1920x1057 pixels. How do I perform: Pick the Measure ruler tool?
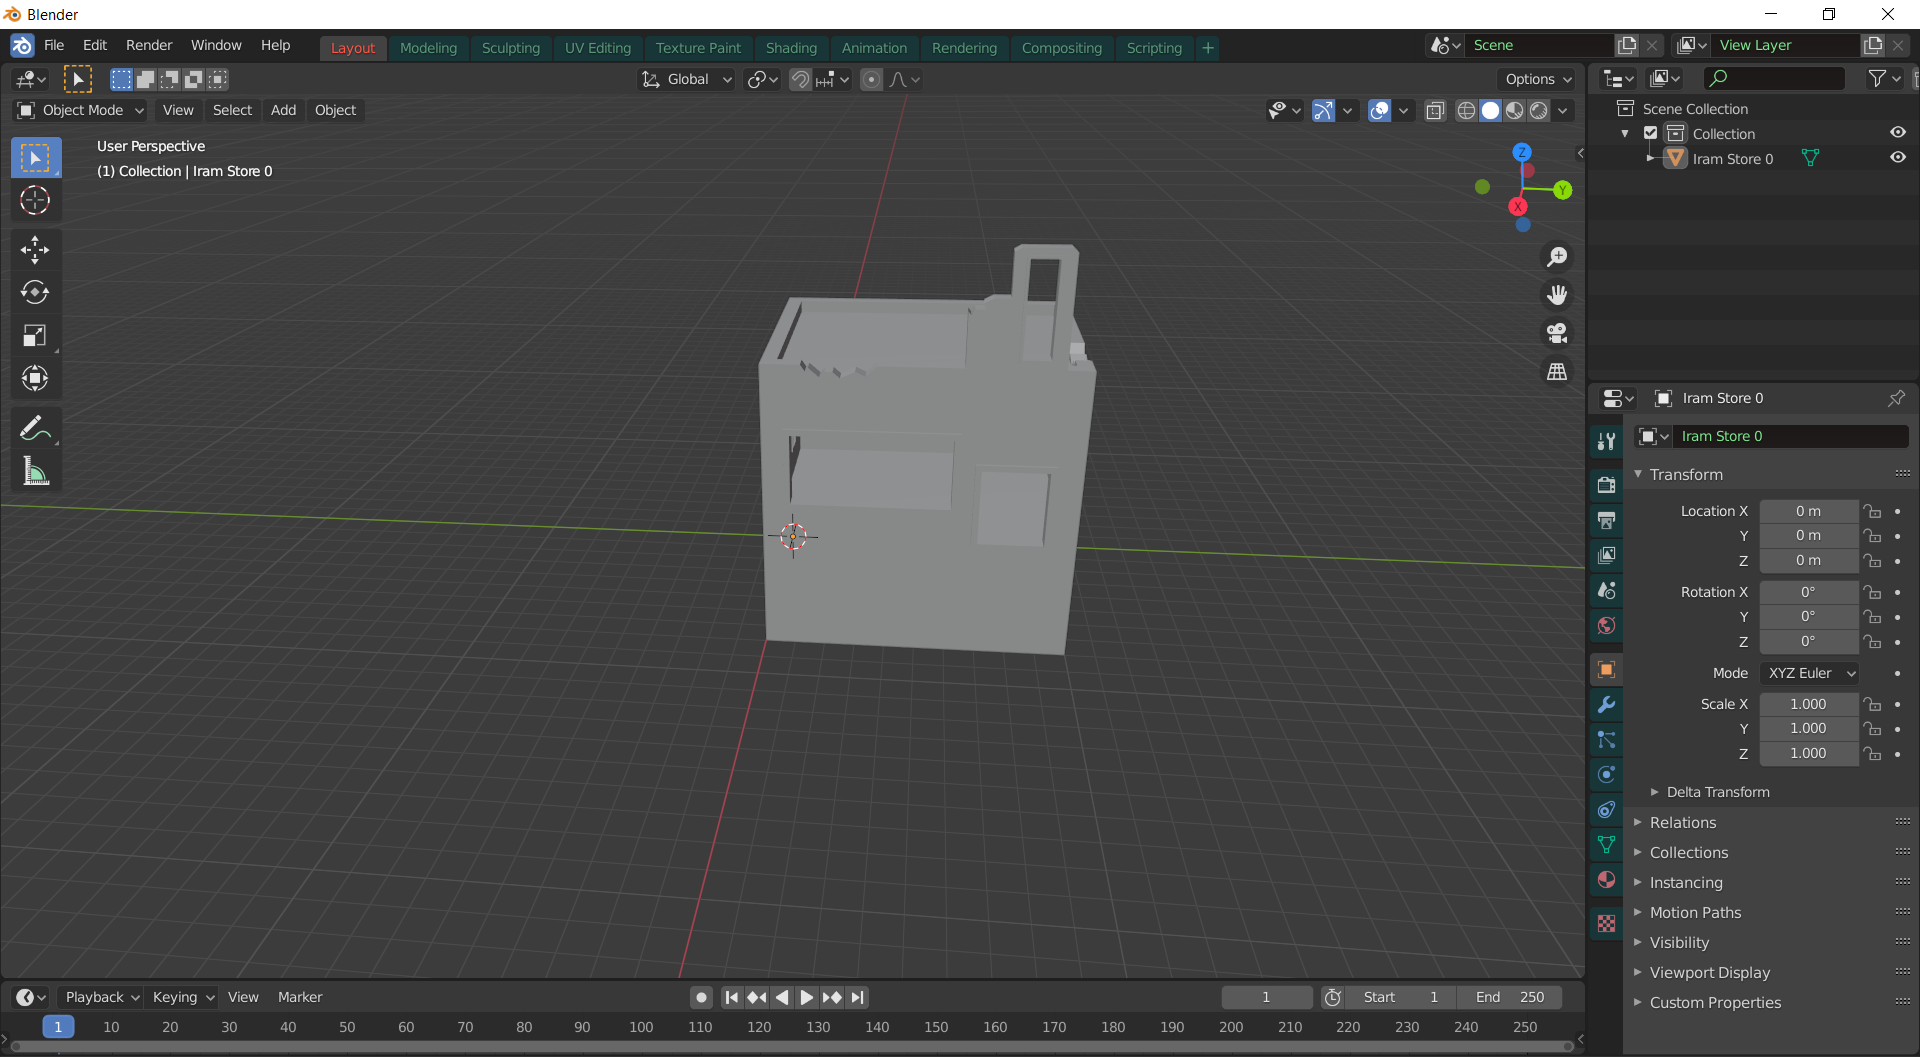(35, 472)
